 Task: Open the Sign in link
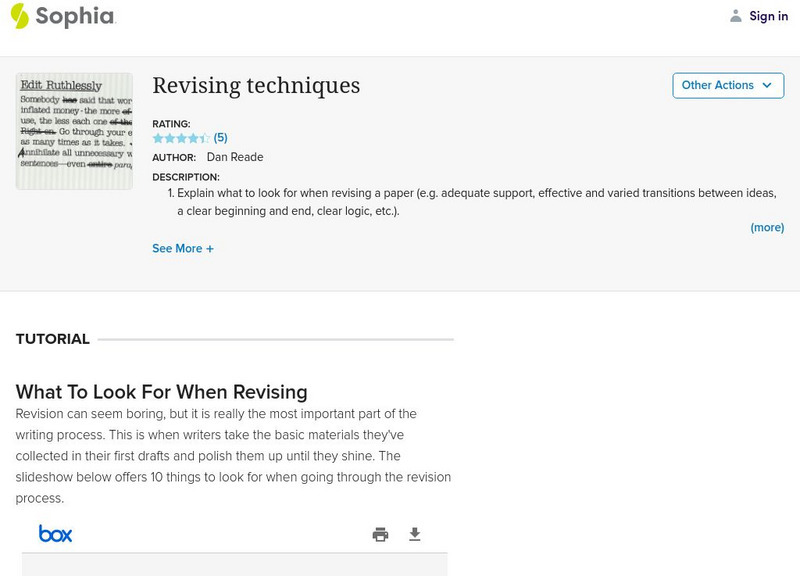[768, 16]
